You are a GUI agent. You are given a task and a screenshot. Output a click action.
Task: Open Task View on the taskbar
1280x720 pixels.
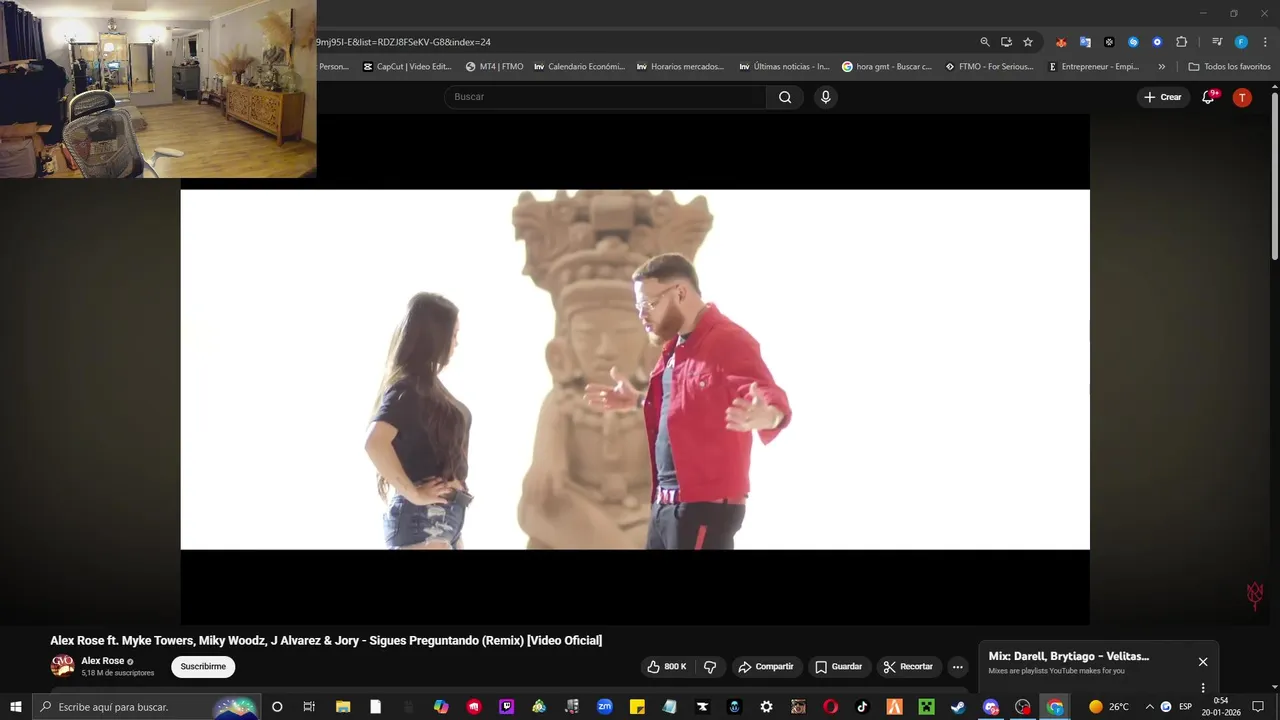[309, 707]
